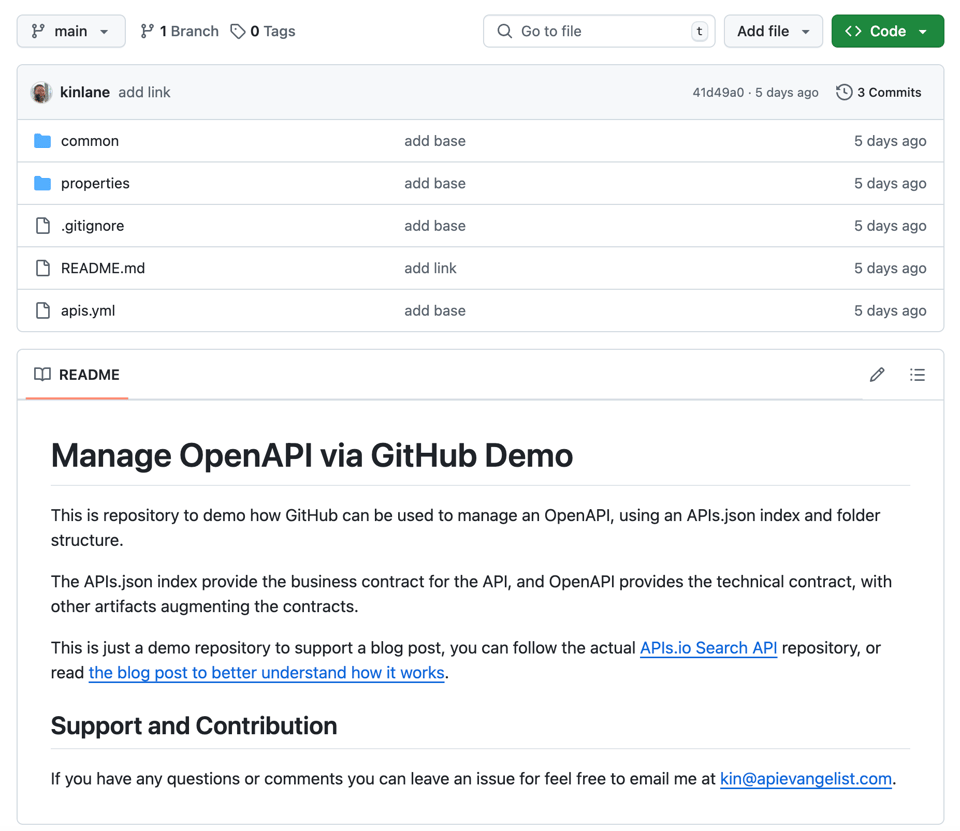The width and height of the screenshot is (960, 831).
Task: Click the properties folder icon
Action: (x=42, y=183)
